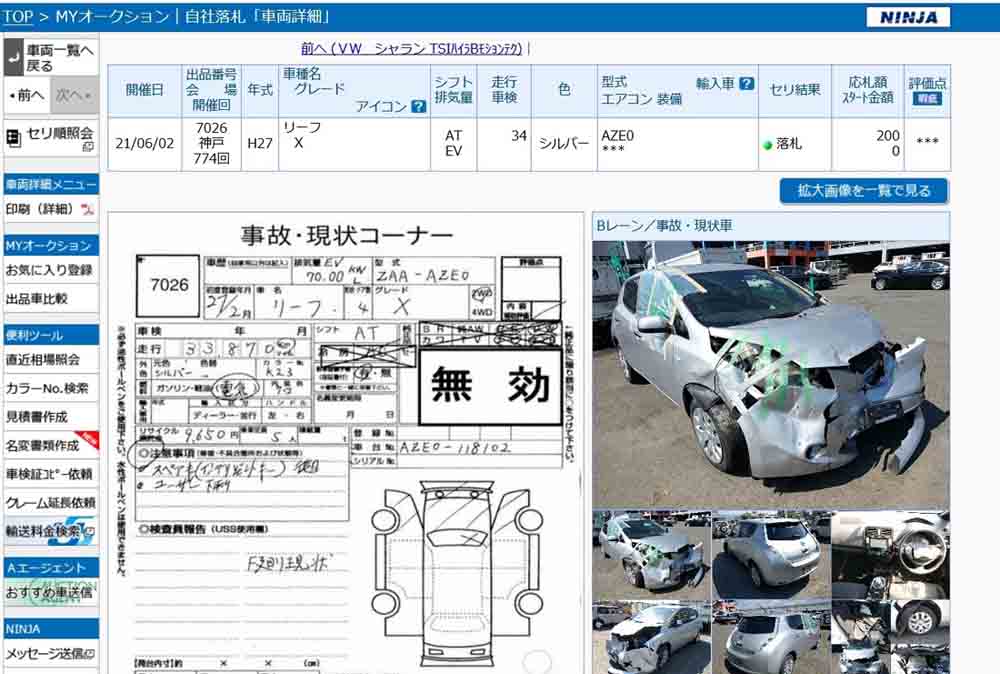Open the first-row interior steering wheel thumbnail
The image size is (1000, 674).
890,555
